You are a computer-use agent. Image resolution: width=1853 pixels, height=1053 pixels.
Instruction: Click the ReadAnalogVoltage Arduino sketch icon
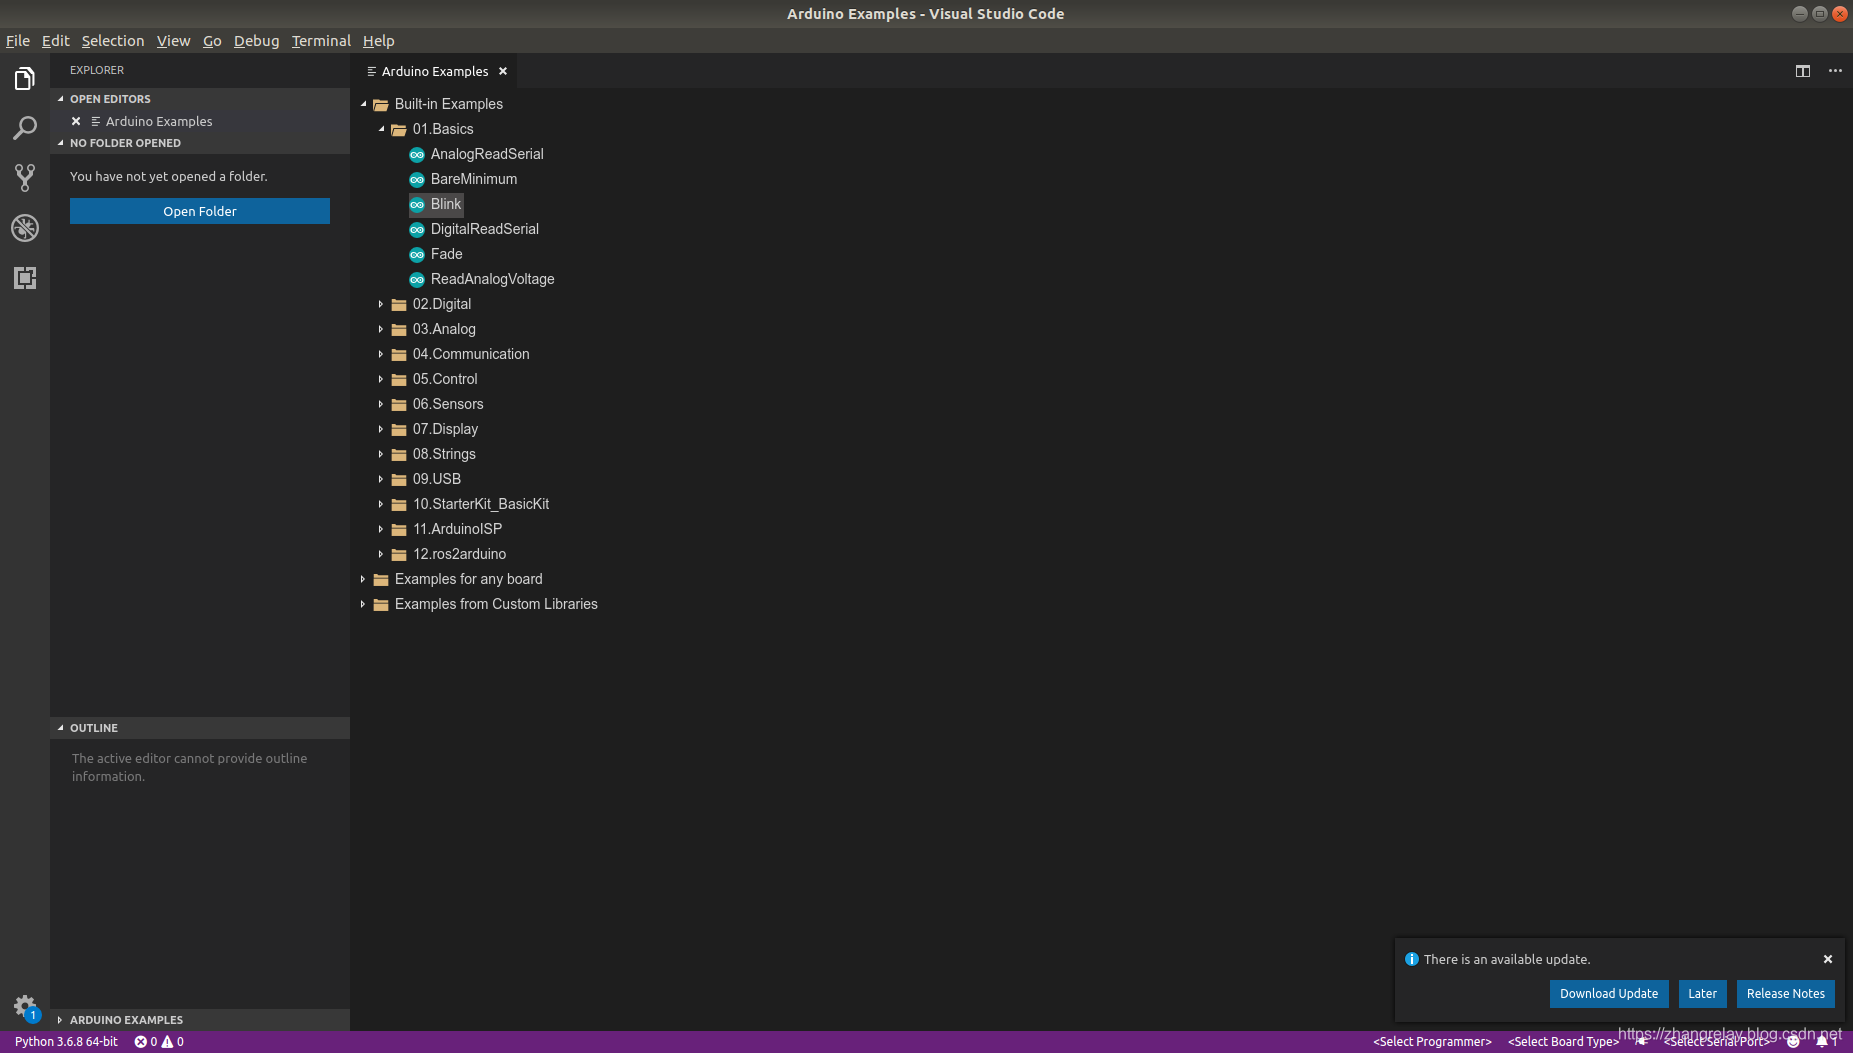pyautogui.click(x=417, y=279)
